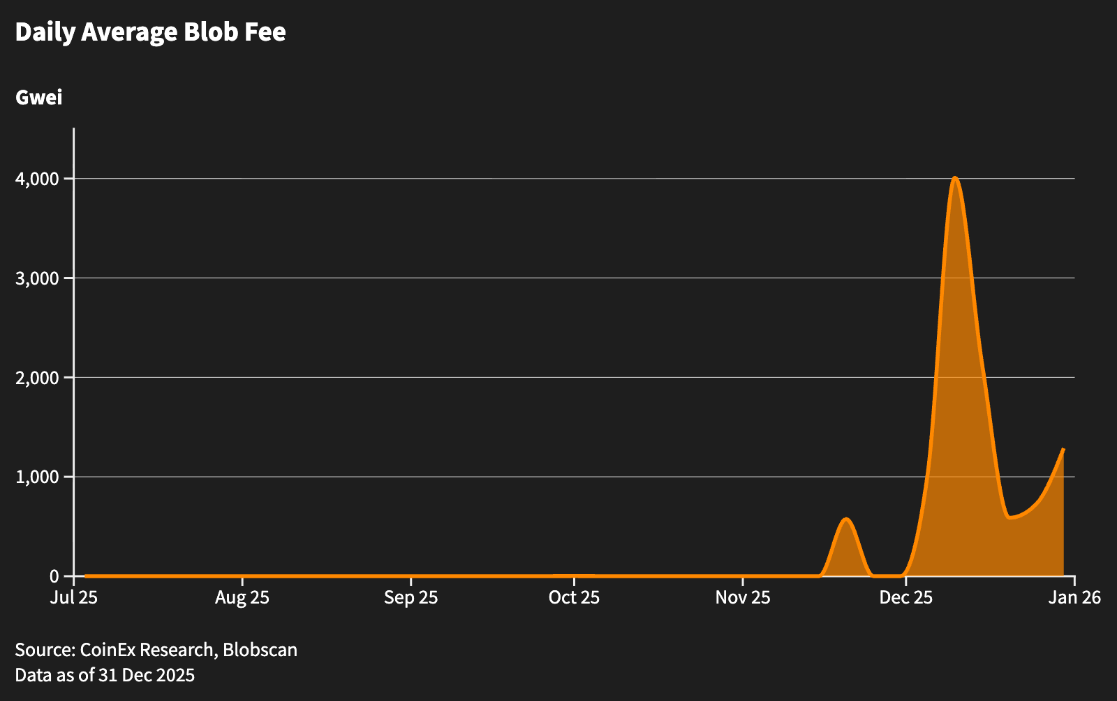Select the Sep 25 x-axis label
Viewport: 1117px width, 701px height.
pyautogui.click(x=411, y=599)
